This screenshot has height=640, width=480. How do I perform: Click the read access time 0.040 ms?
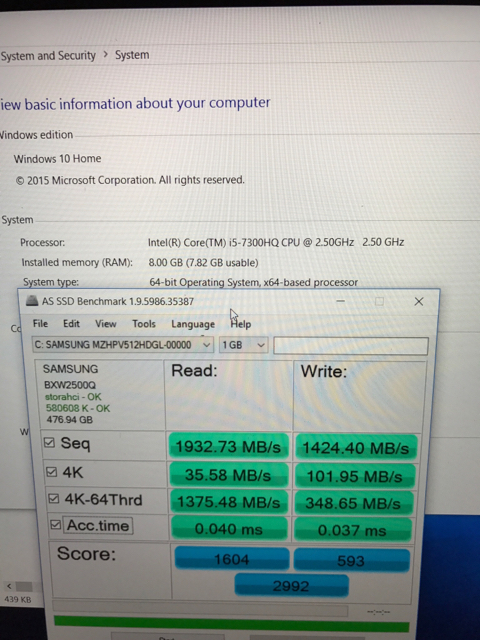coord(229,529)
